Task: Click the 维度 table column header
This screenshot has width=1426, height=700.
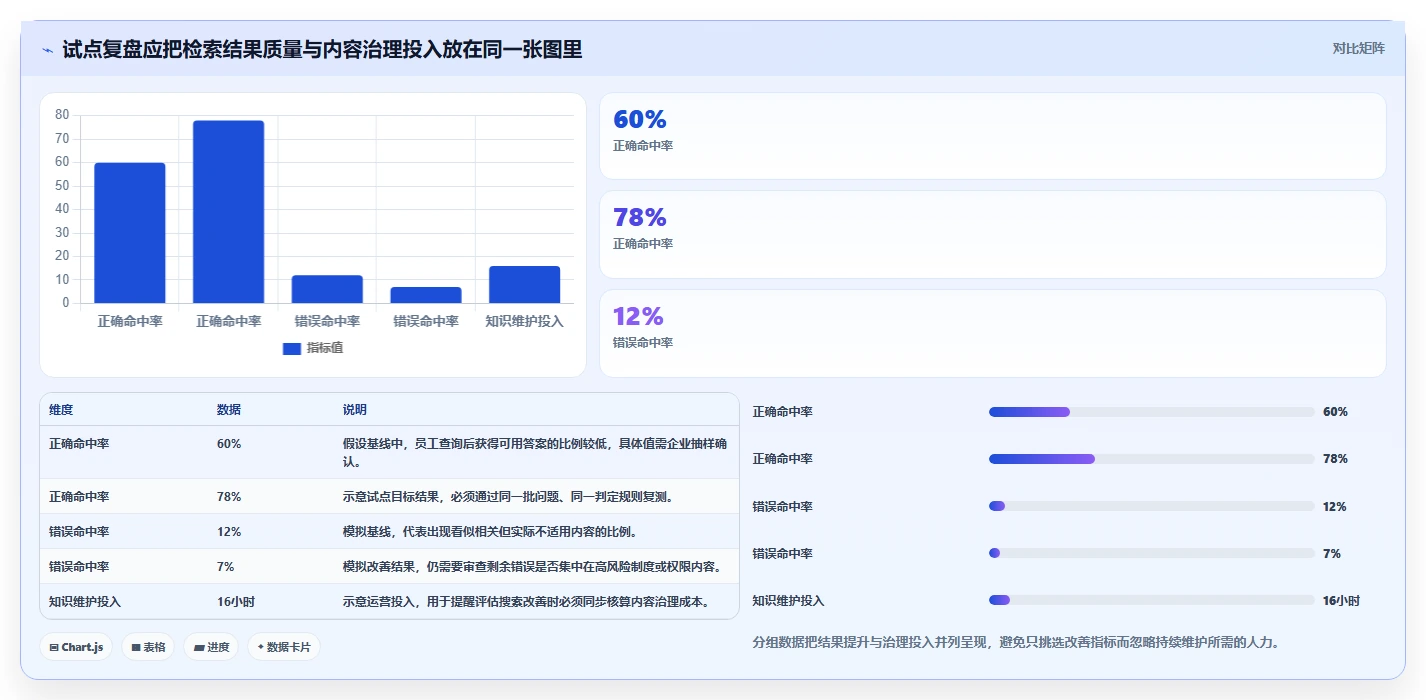Action: point(61,410)
